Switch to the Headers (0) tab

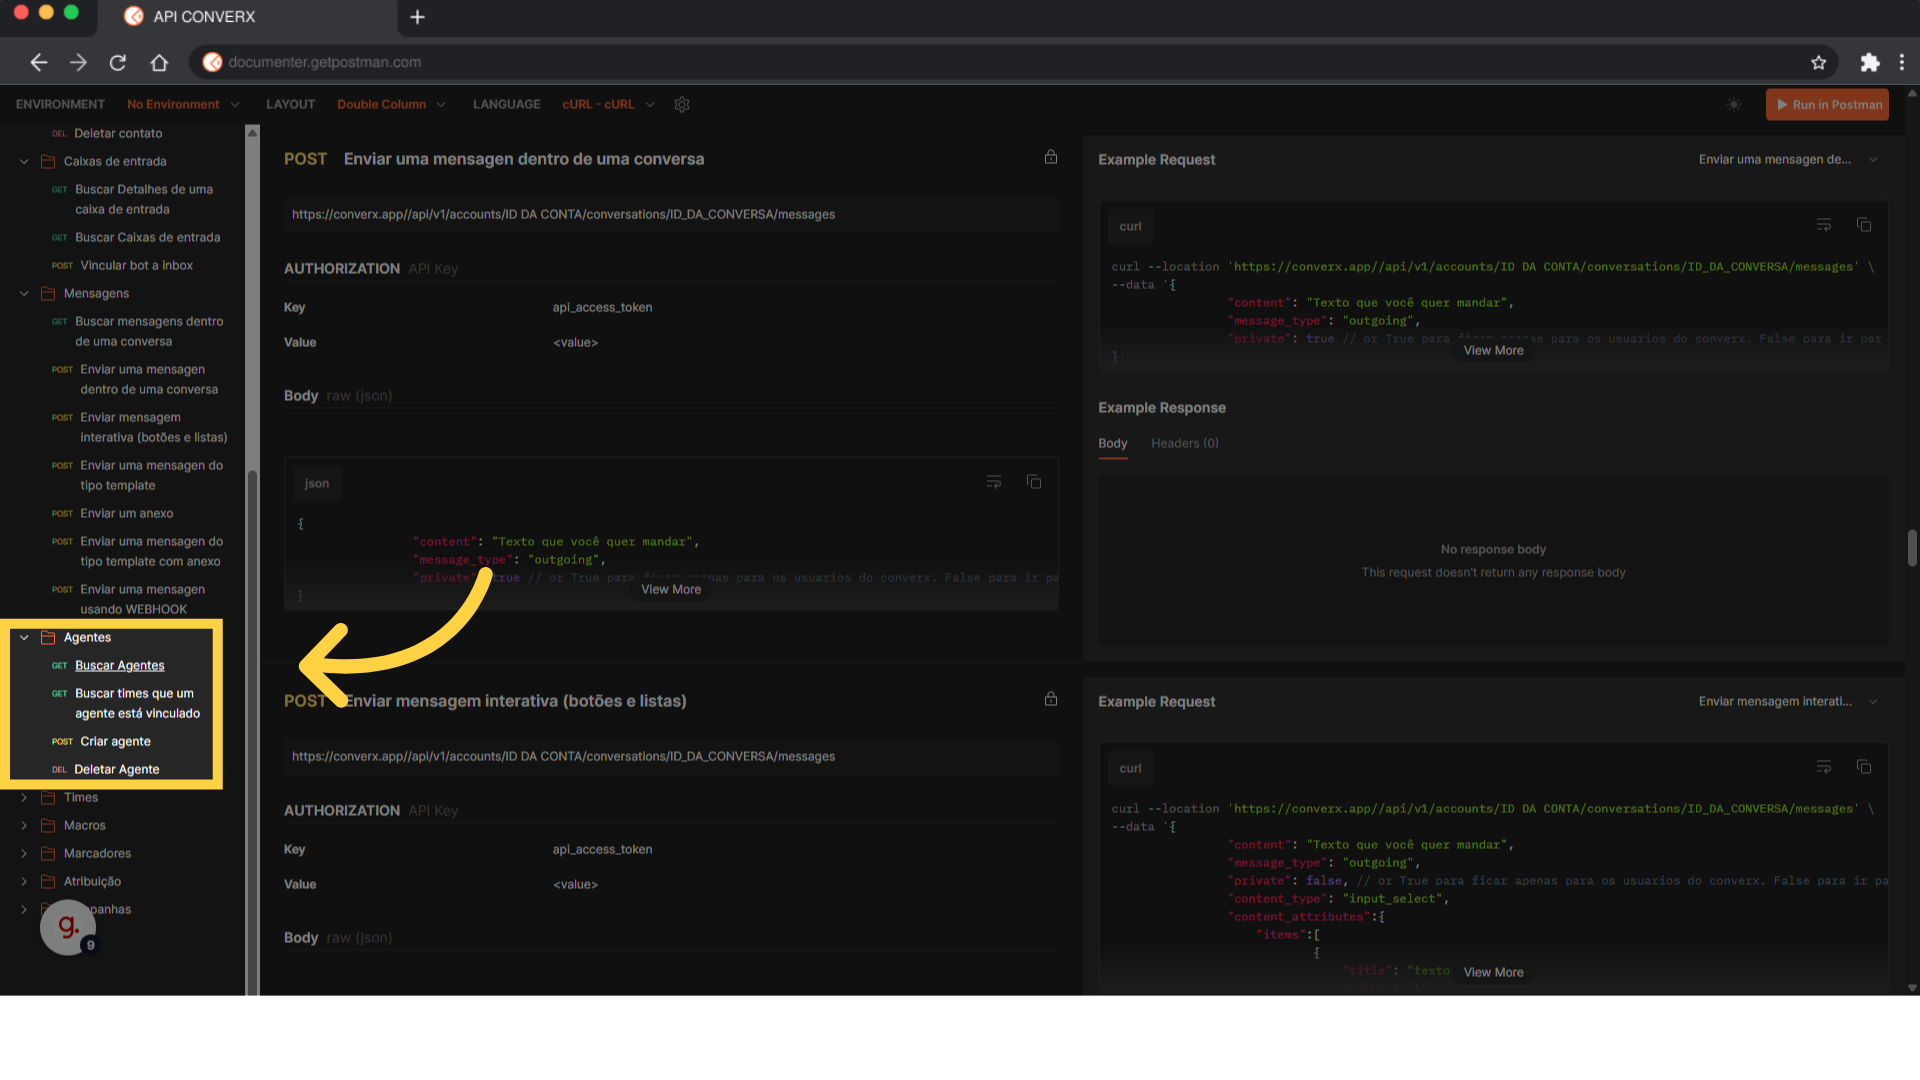[1184, 443]
